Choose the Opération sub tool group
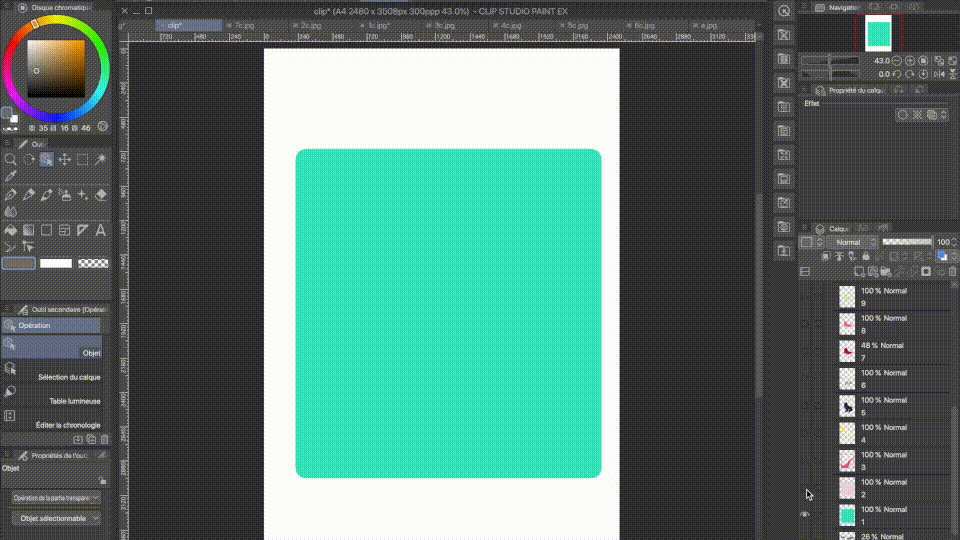 (51, 326)
